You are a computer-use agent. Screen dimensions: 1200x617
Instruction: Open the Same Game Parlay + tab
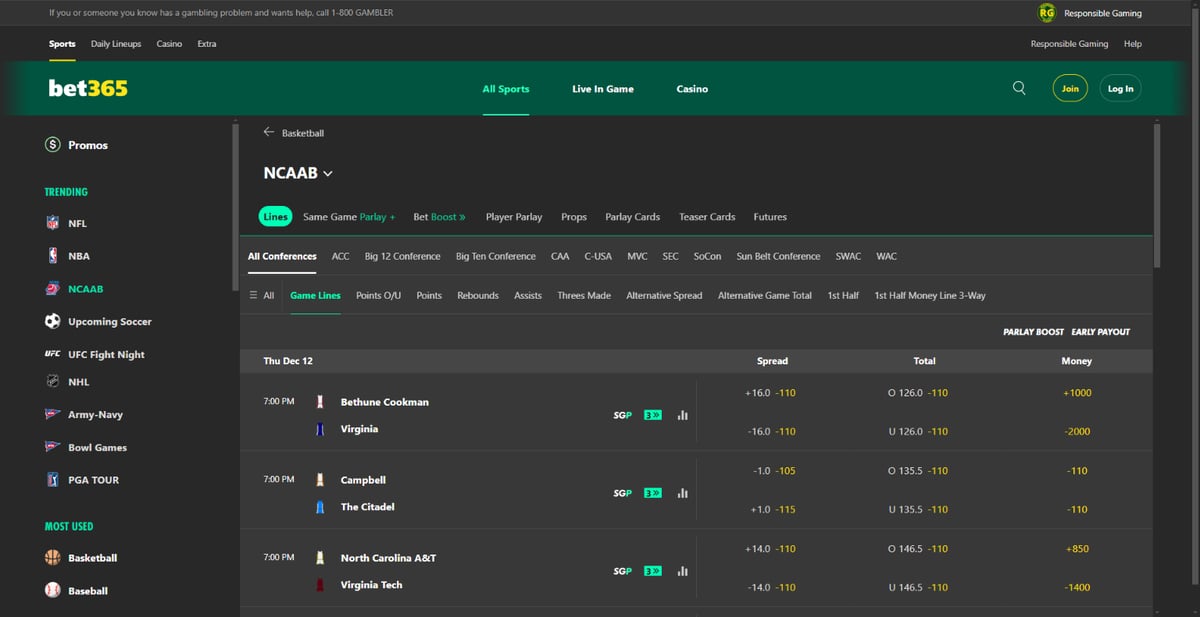pyautogui.click(x=349, y=216)
